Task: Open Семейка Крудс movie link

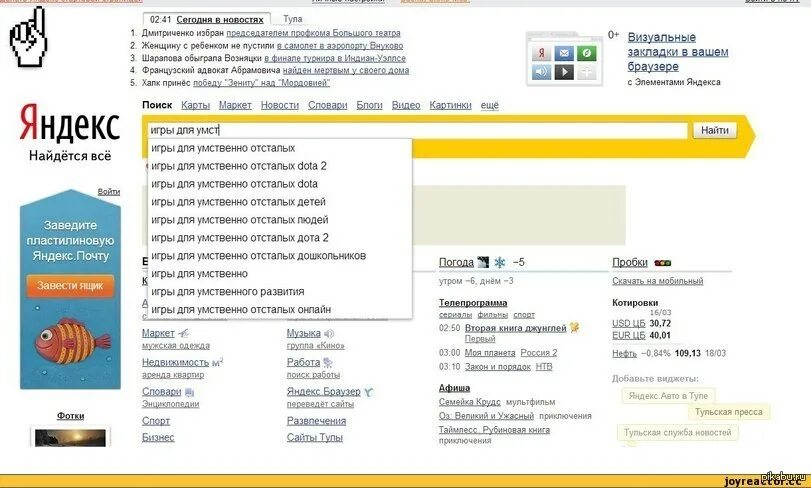Action: [470, 402]
